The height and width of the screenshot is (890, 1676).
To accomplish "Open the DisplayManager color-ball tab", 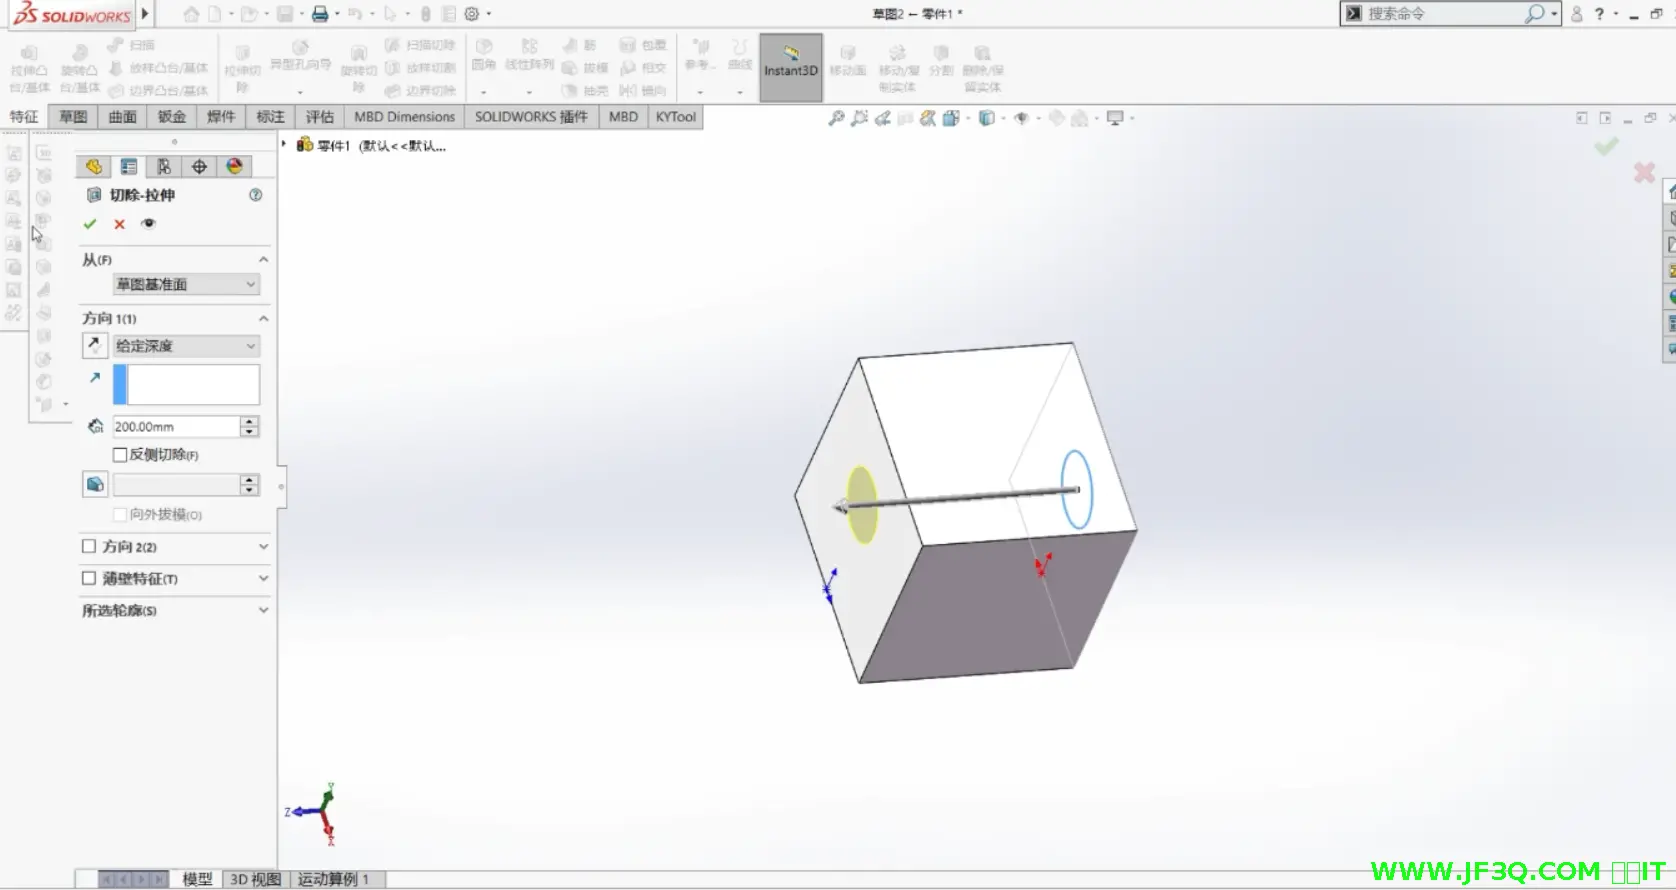I will (235, 167).
